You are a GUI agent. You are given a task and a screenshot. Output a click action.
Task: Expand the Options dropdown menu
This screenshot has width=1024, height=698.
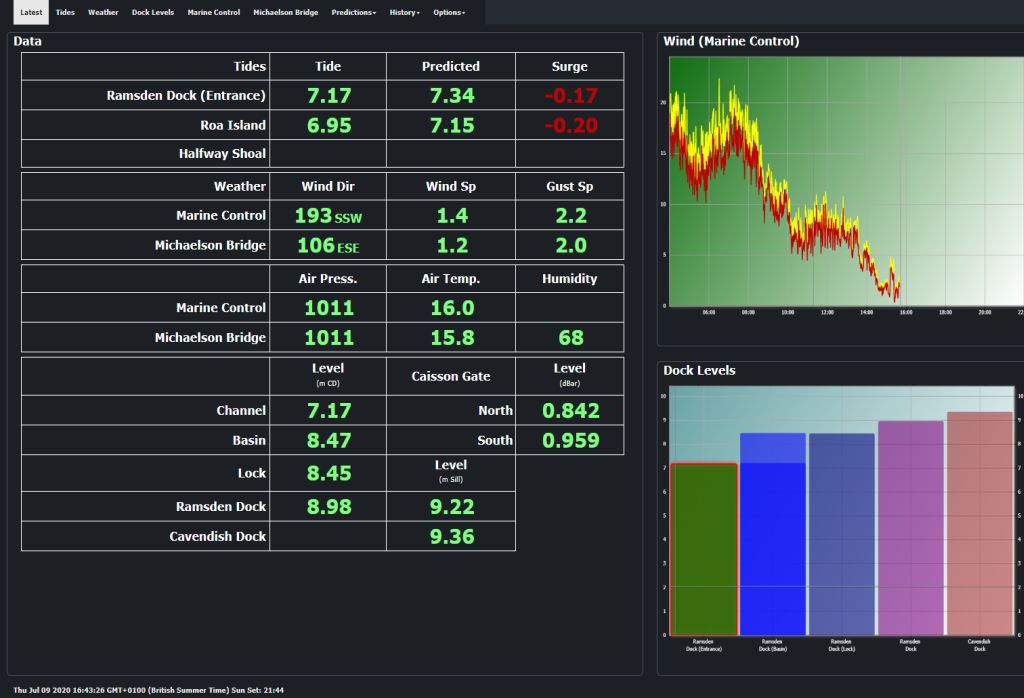(x=449, y=12)
